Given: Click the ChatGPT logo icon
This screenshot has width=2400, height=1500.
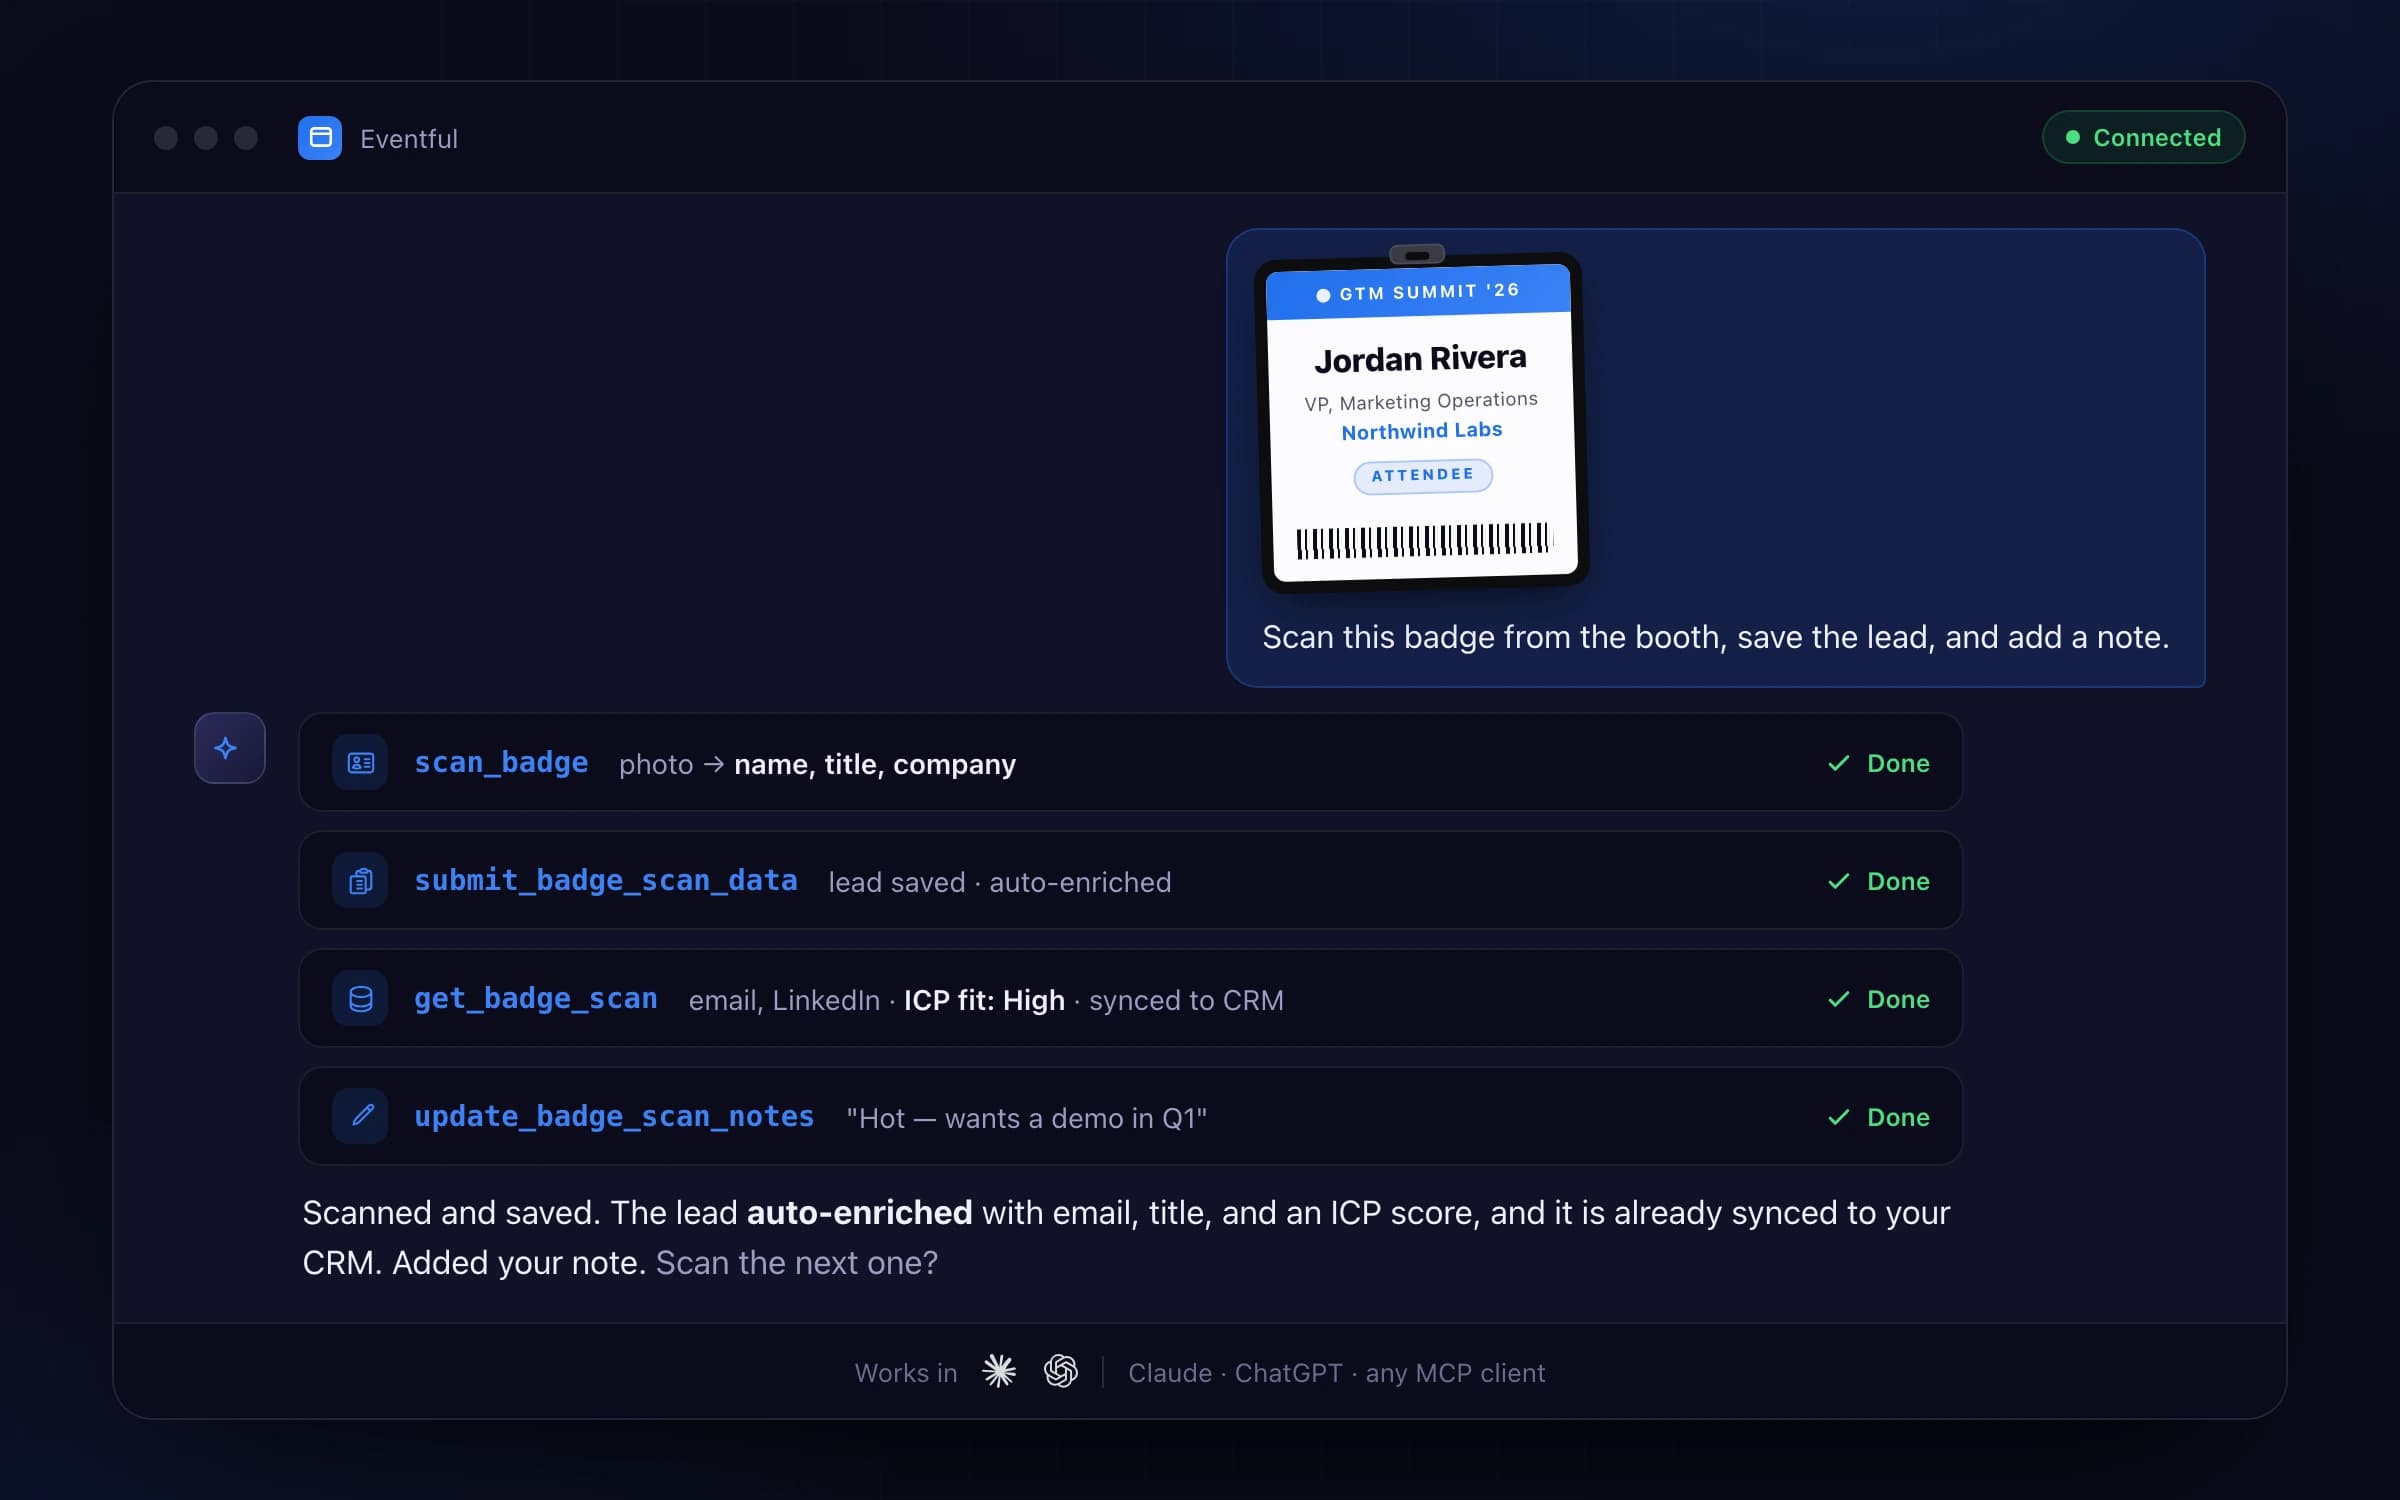Looking at the screenshot, I should 1061,1372.
